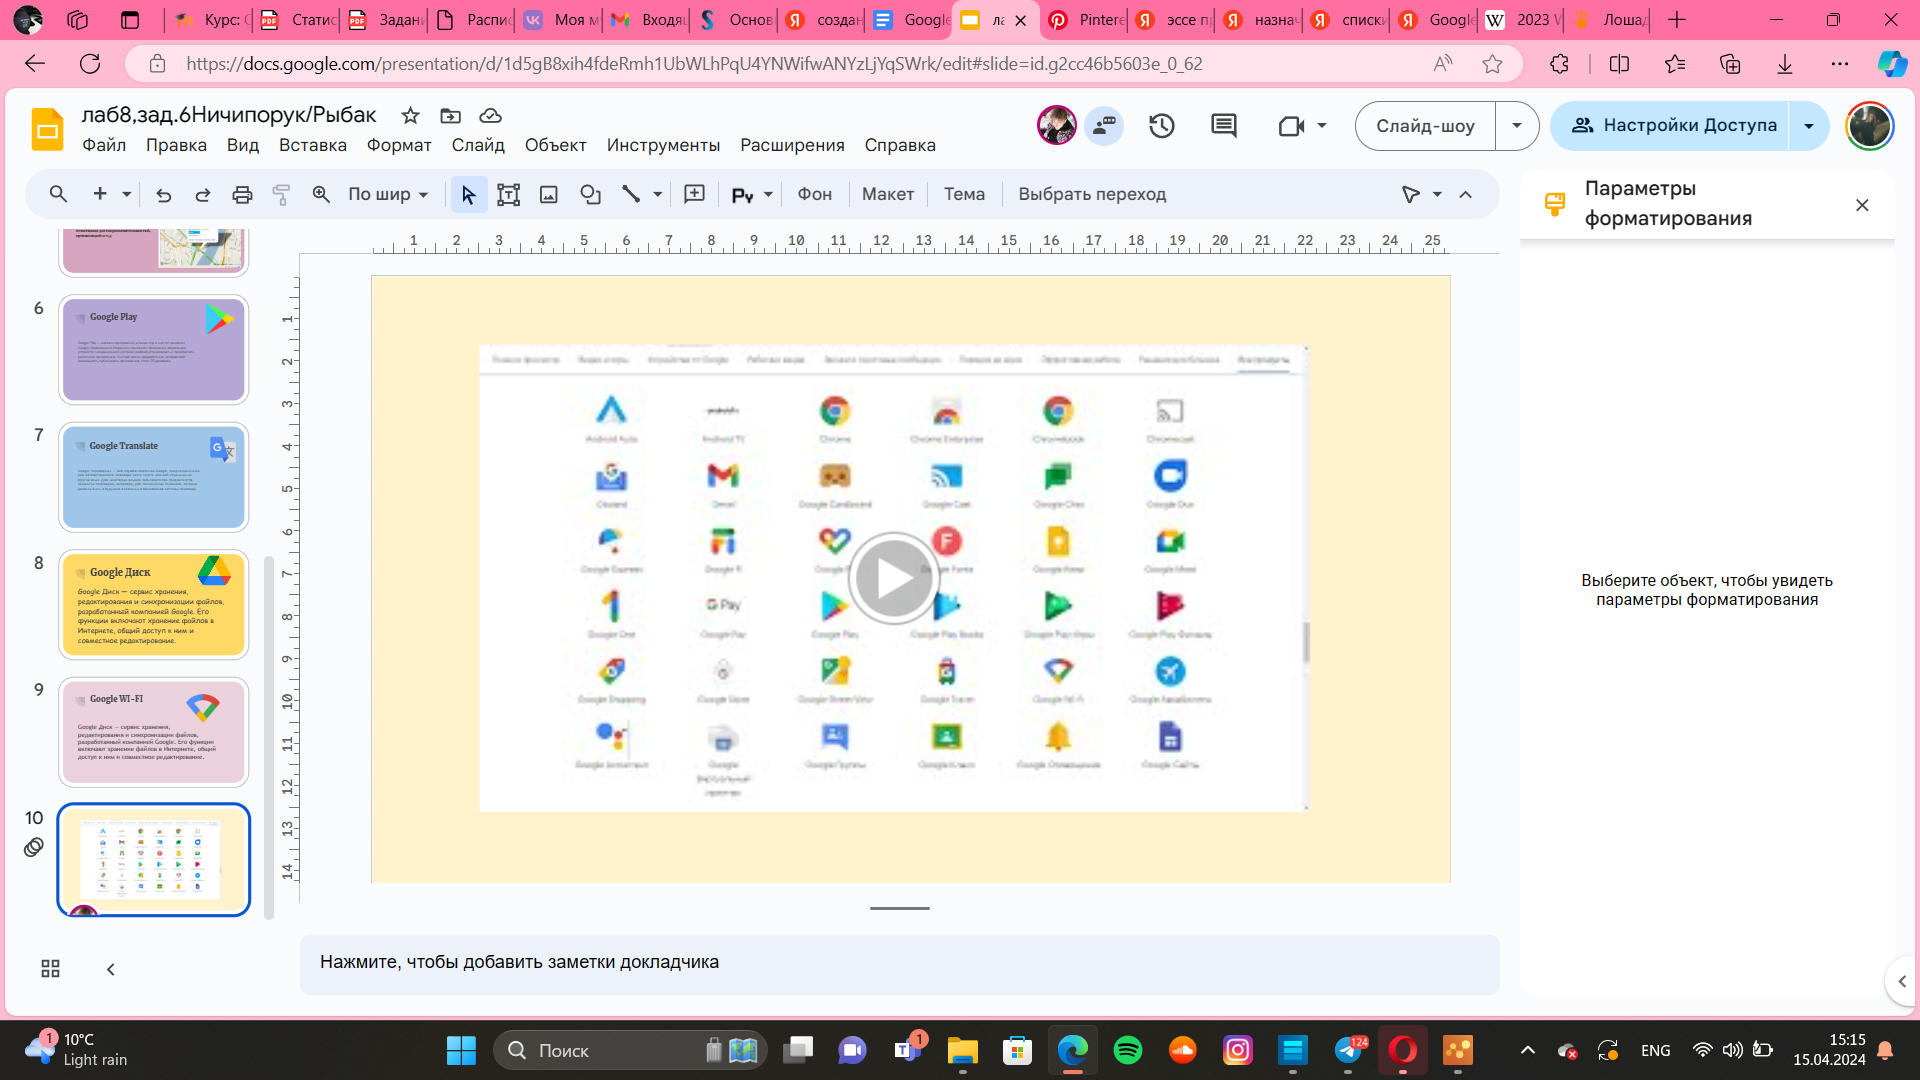The height and width of the screenshot is (1080, 1920).
Task: Open Spotify from the taskbar
Action: [x=1127, y=1050]
